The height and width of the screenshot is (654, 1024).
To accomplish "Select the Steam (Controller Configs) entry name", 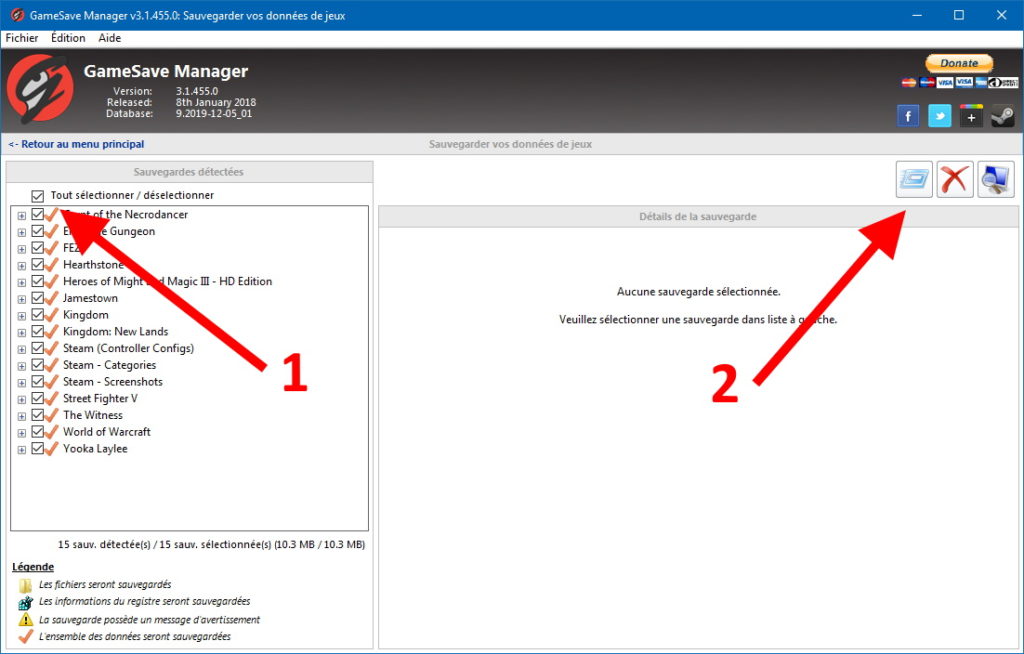I will pyautogui.click(x=129, y=348).
